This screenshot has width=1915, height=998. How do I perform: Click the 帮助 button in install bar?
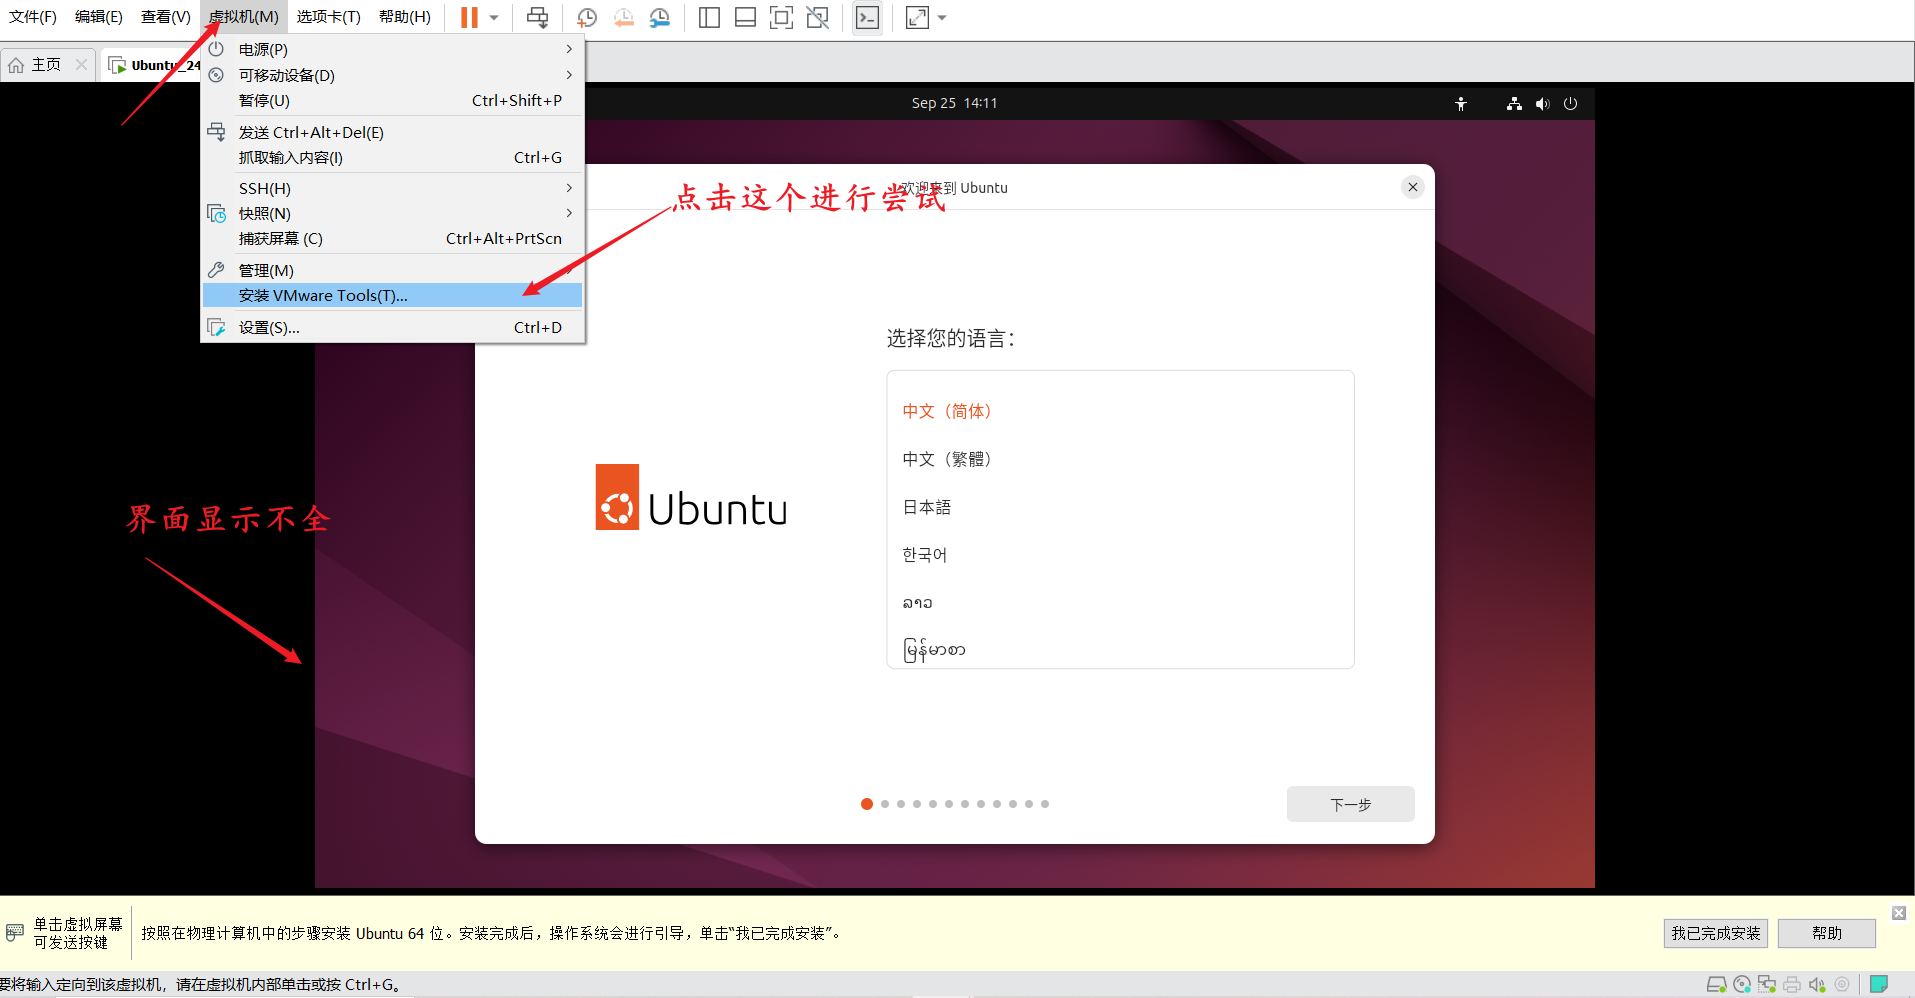1827,933
